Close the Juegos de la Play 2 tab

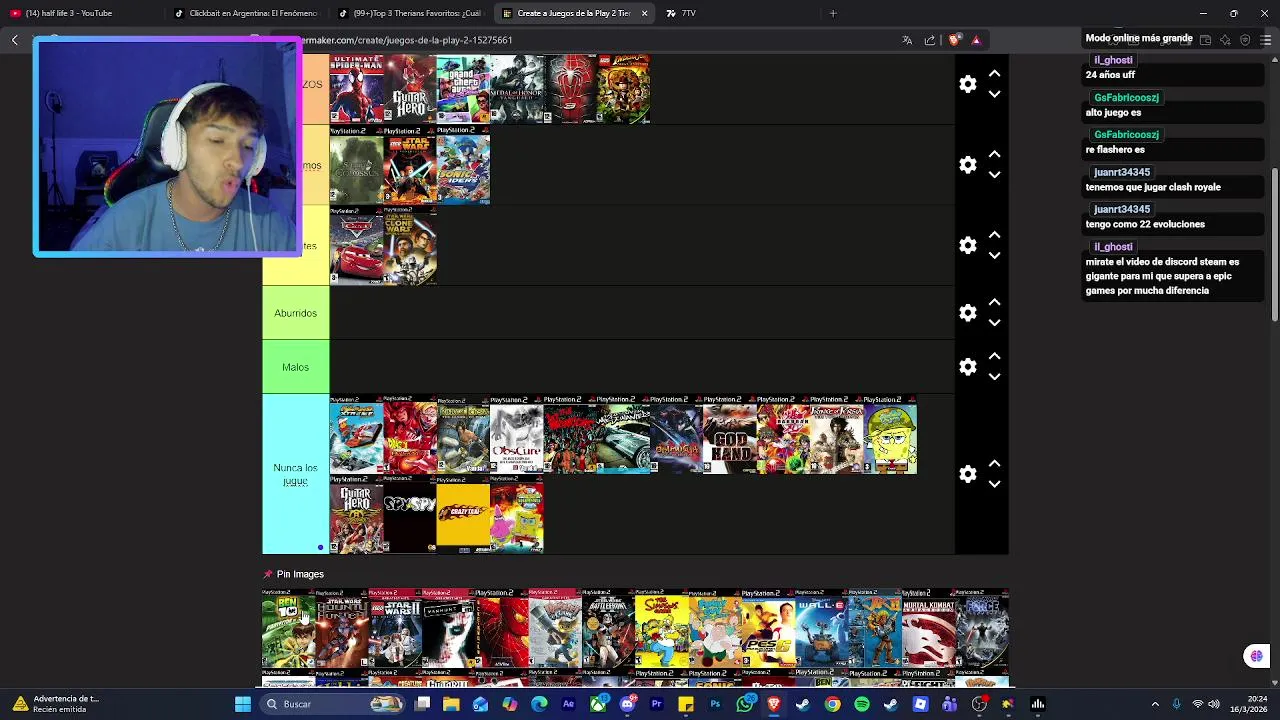tap(644, 13)
